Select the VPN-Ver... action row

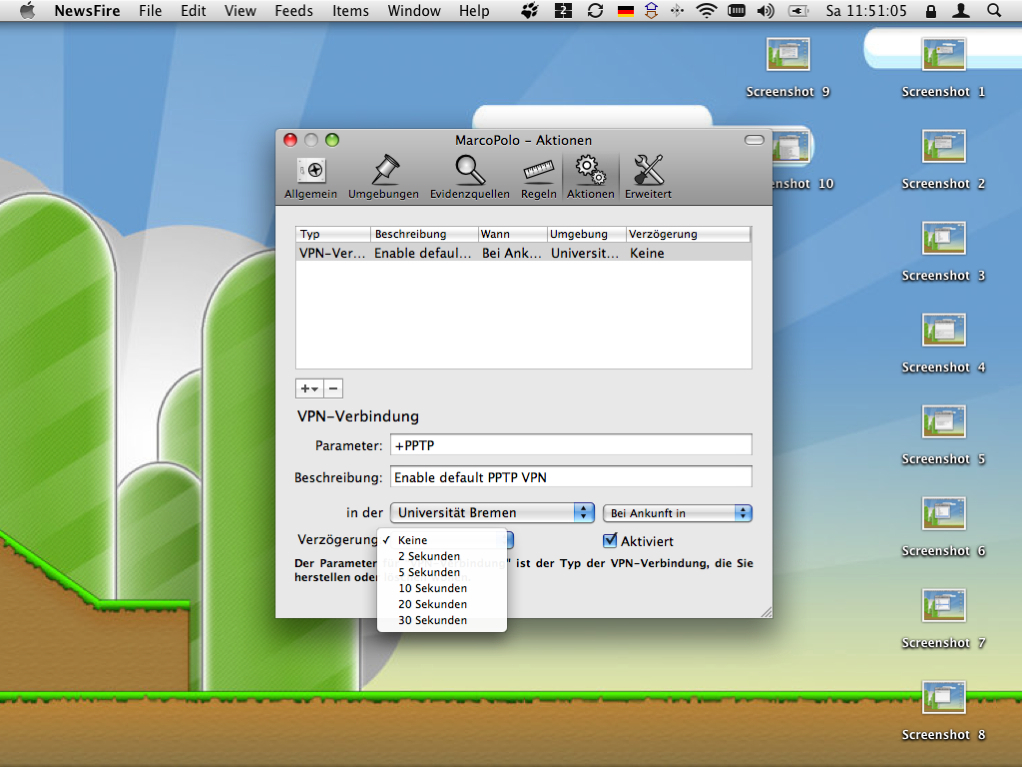(x=523, y=253)
